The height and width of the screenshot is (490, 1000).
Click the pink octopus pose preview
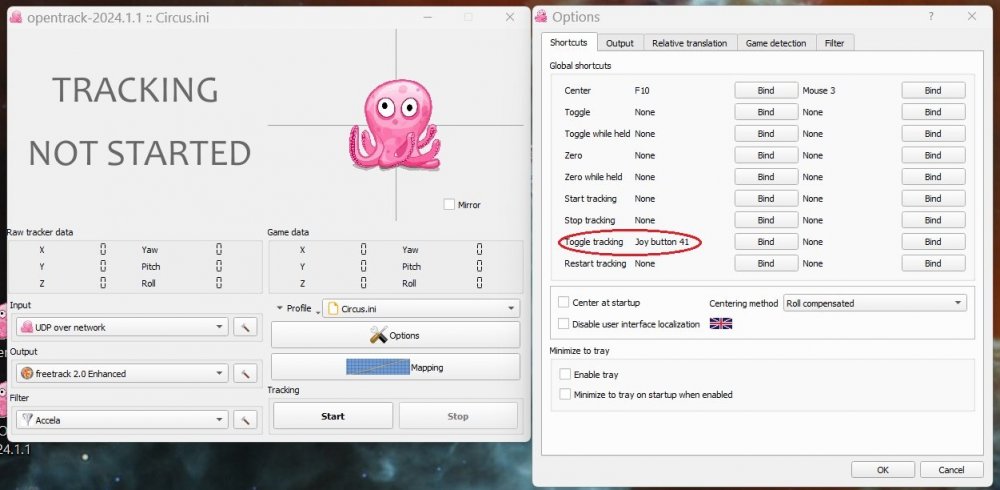click(x=394, y=127)
